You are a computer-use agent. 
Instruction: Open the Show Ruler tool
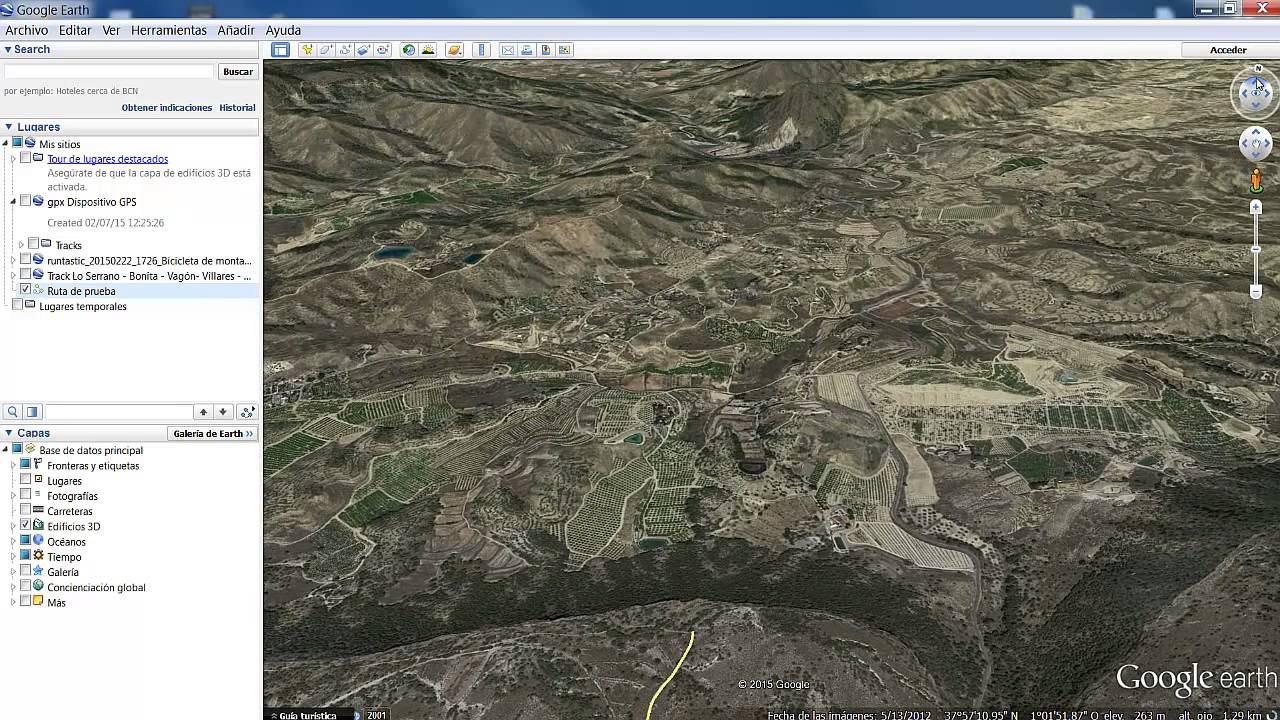point(482,50)
